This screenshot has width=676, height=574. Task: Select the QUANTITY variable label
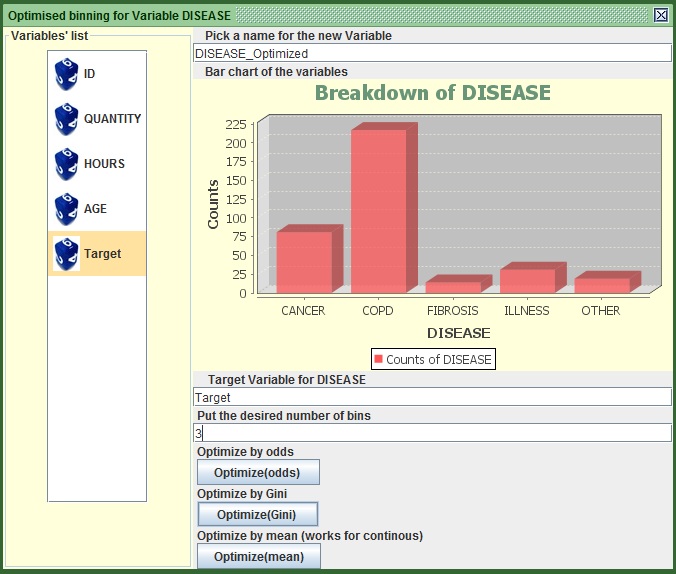[113, 119]
